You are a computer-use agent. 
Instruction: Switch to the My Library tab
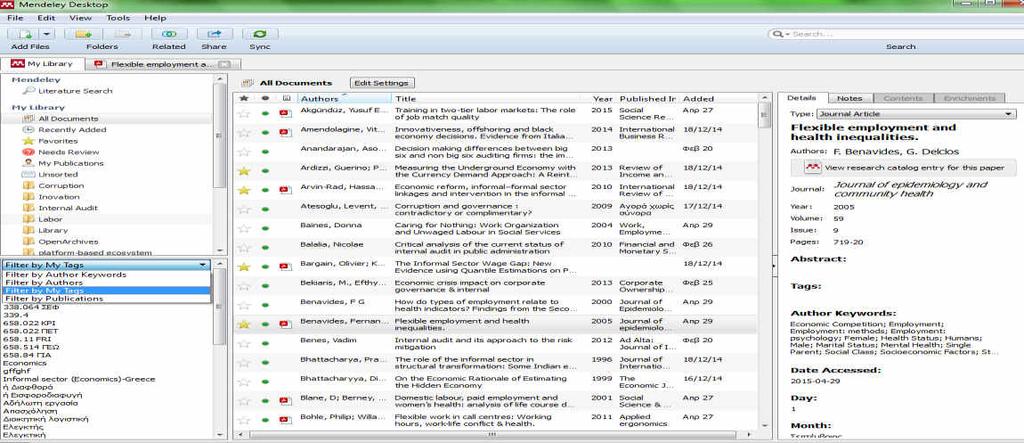point(42,64)
